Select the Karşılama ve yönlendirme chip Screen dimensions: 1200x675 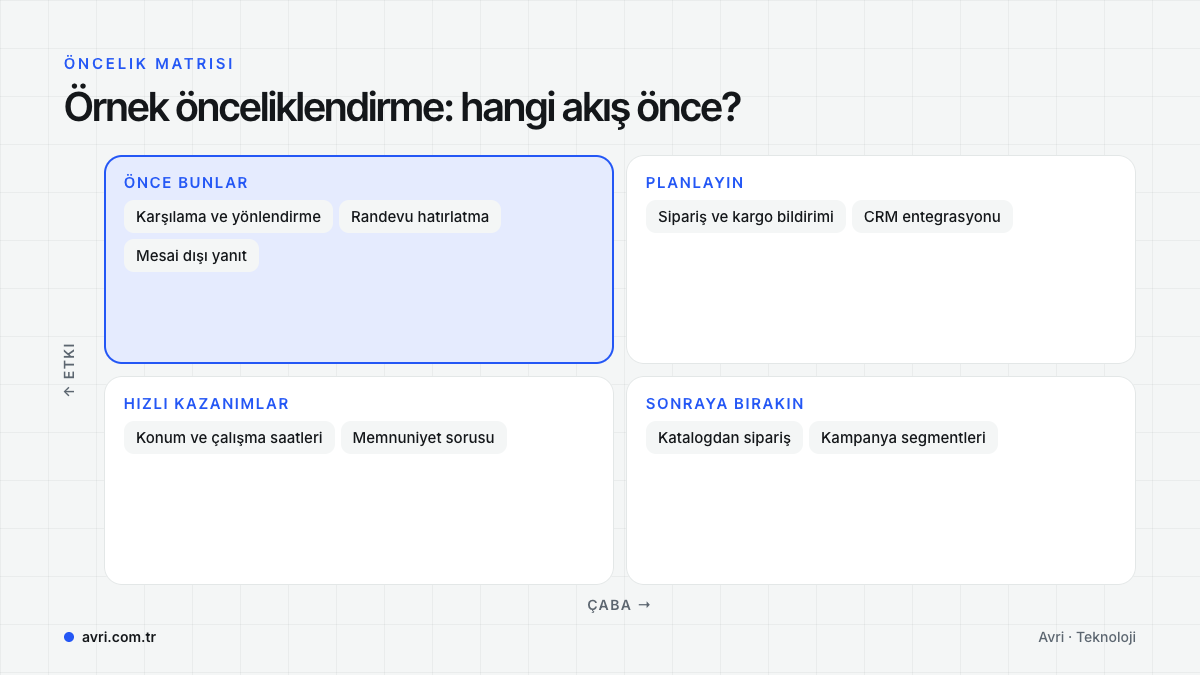[x=228, y=217]
